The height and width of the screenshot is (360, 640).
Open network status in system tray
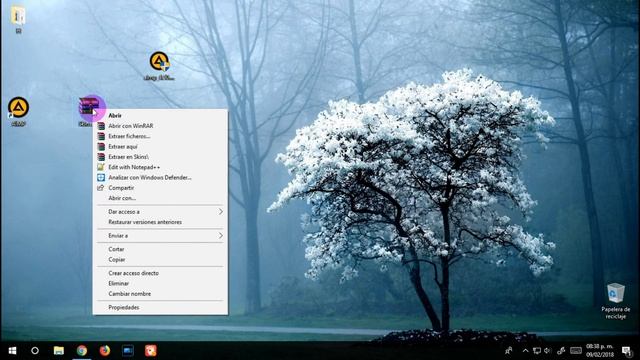click(537, 351)
